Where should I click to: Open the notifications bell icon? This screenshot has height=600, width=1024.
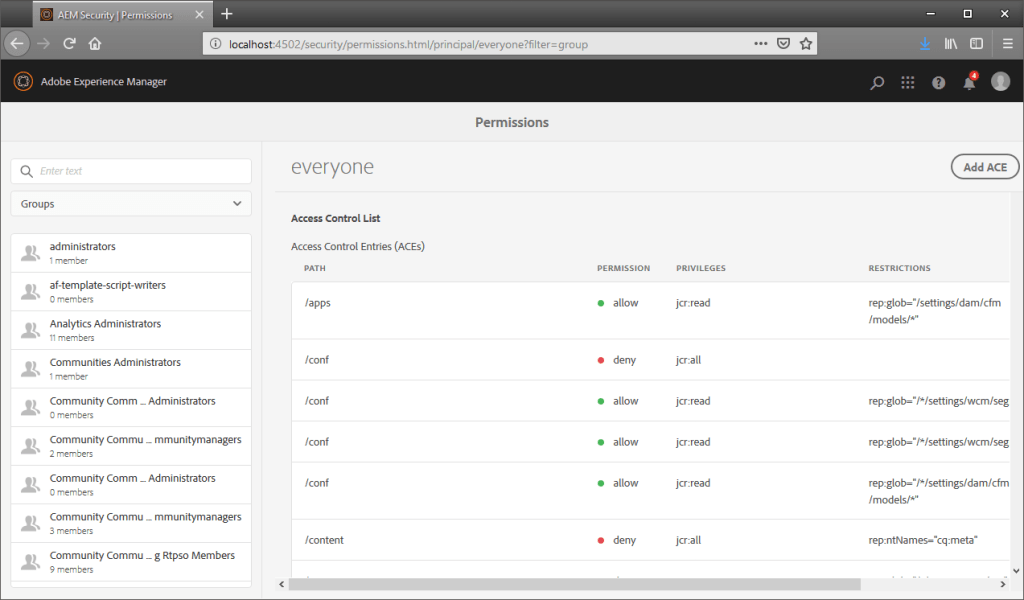pyautogui.click(x=970, y=82)
